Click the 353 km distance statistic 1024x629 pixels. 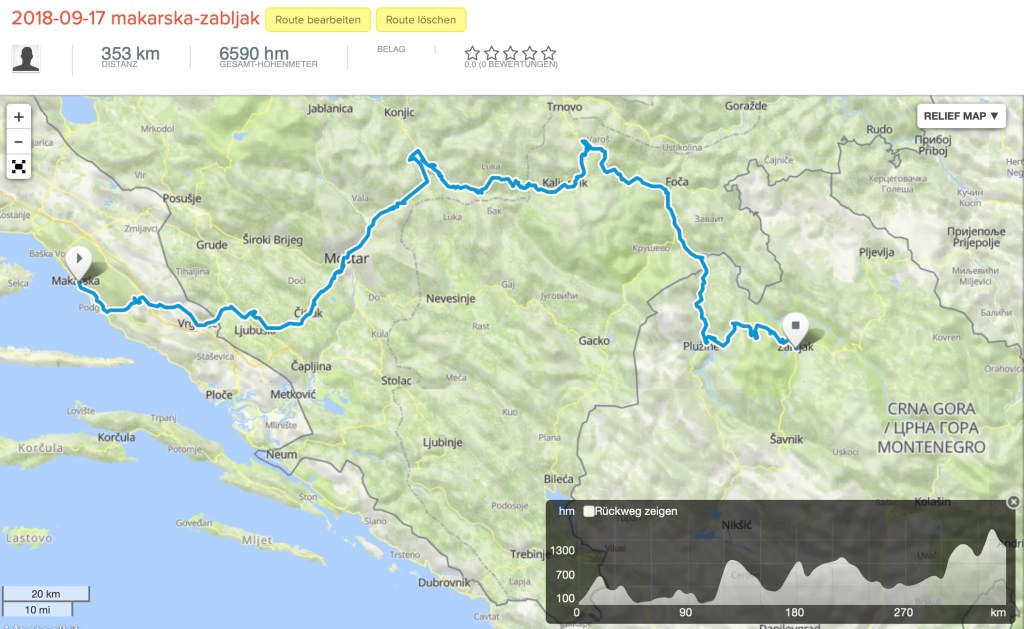(x=130, y=54)
